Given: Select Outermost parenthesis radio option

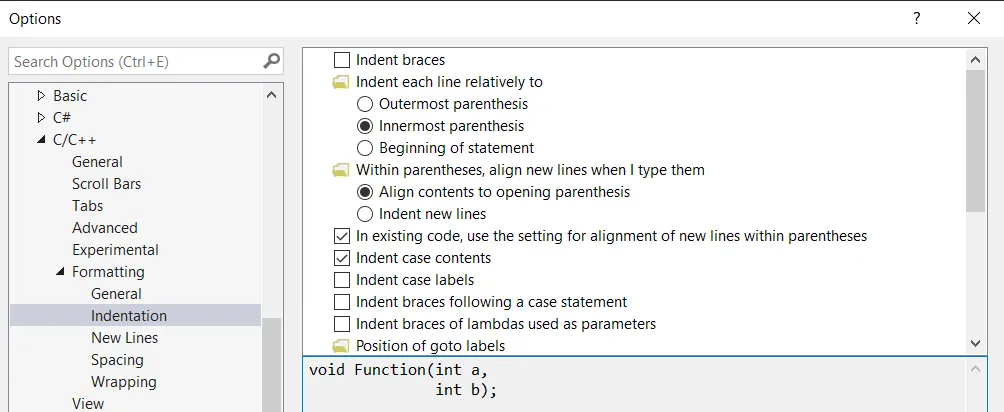Looking at the screenshot, I should (x=365, y=104).
